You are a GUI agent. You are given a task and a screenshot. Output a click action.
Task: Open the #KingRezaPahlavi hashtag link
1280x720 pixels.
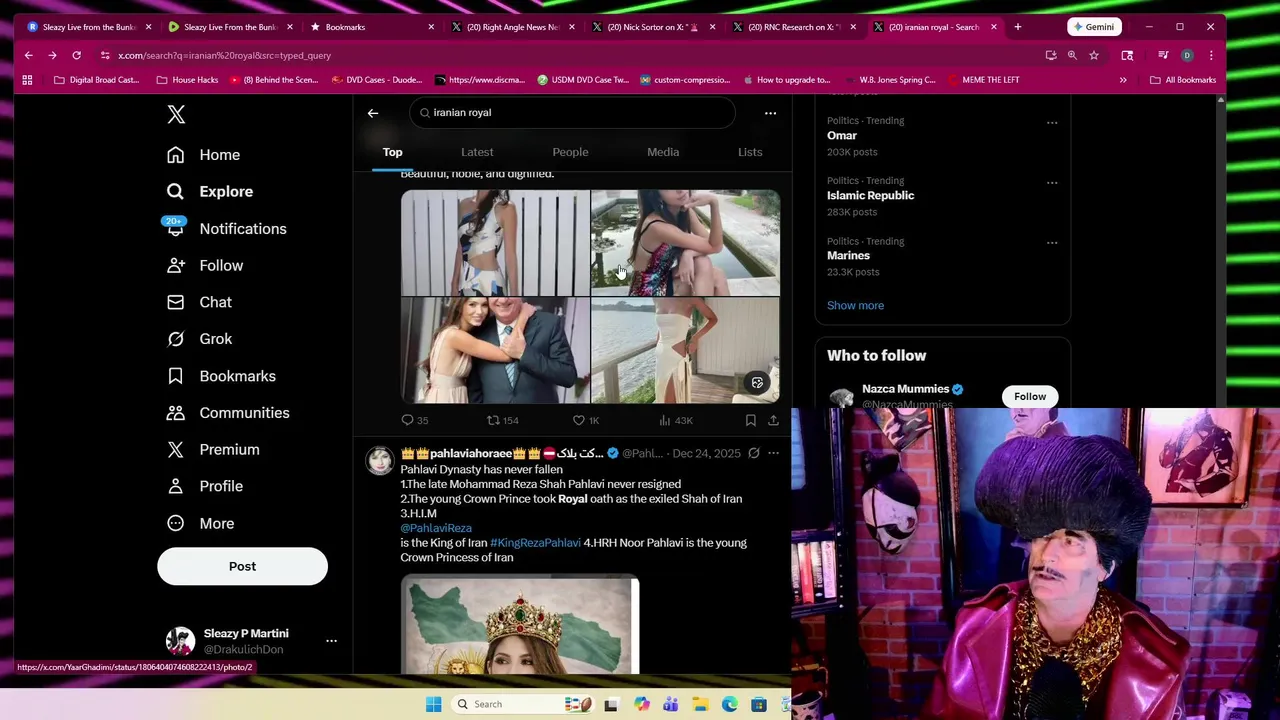[x=535, y=543]
